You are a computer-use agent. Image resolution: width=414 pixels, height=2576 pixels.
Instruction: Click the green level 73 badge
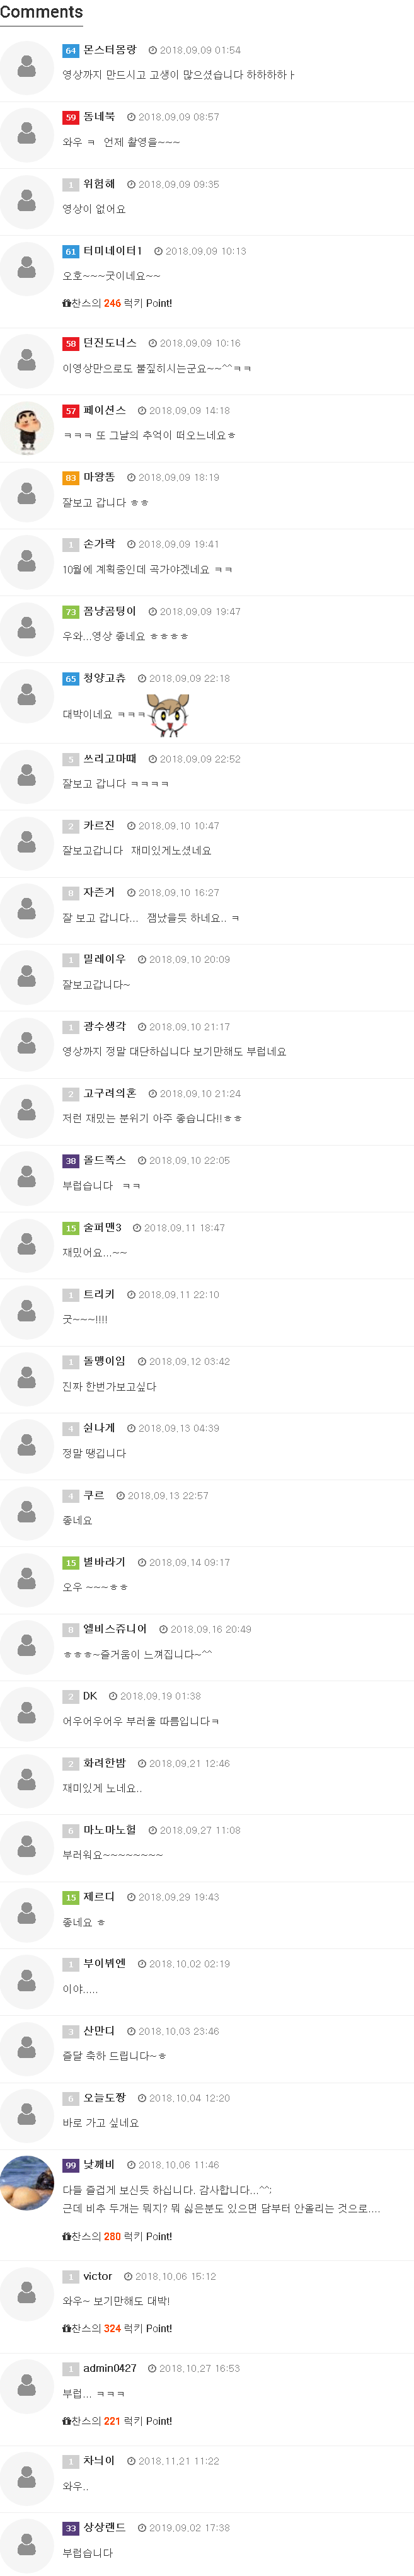coord(70,612)
